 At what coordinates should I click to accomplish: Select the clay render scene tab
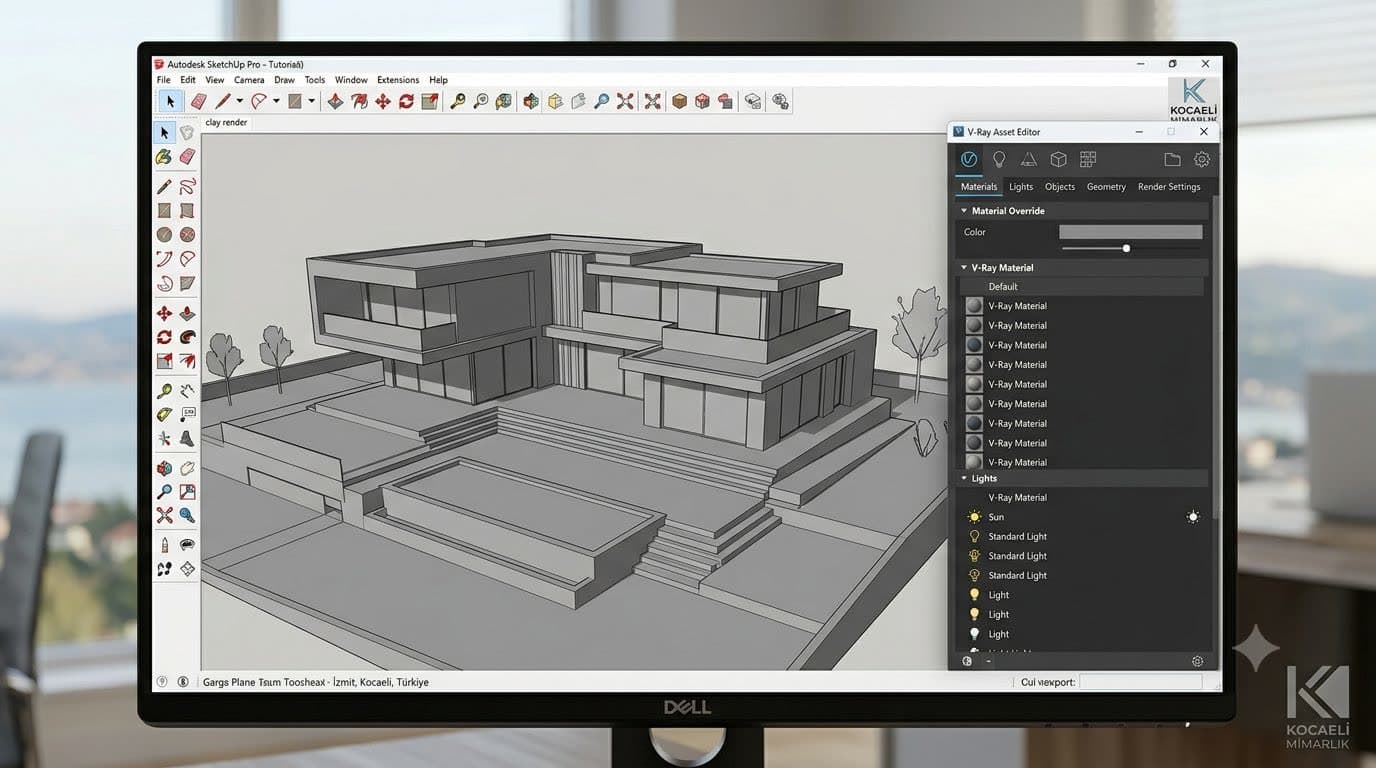coord(226,123)
